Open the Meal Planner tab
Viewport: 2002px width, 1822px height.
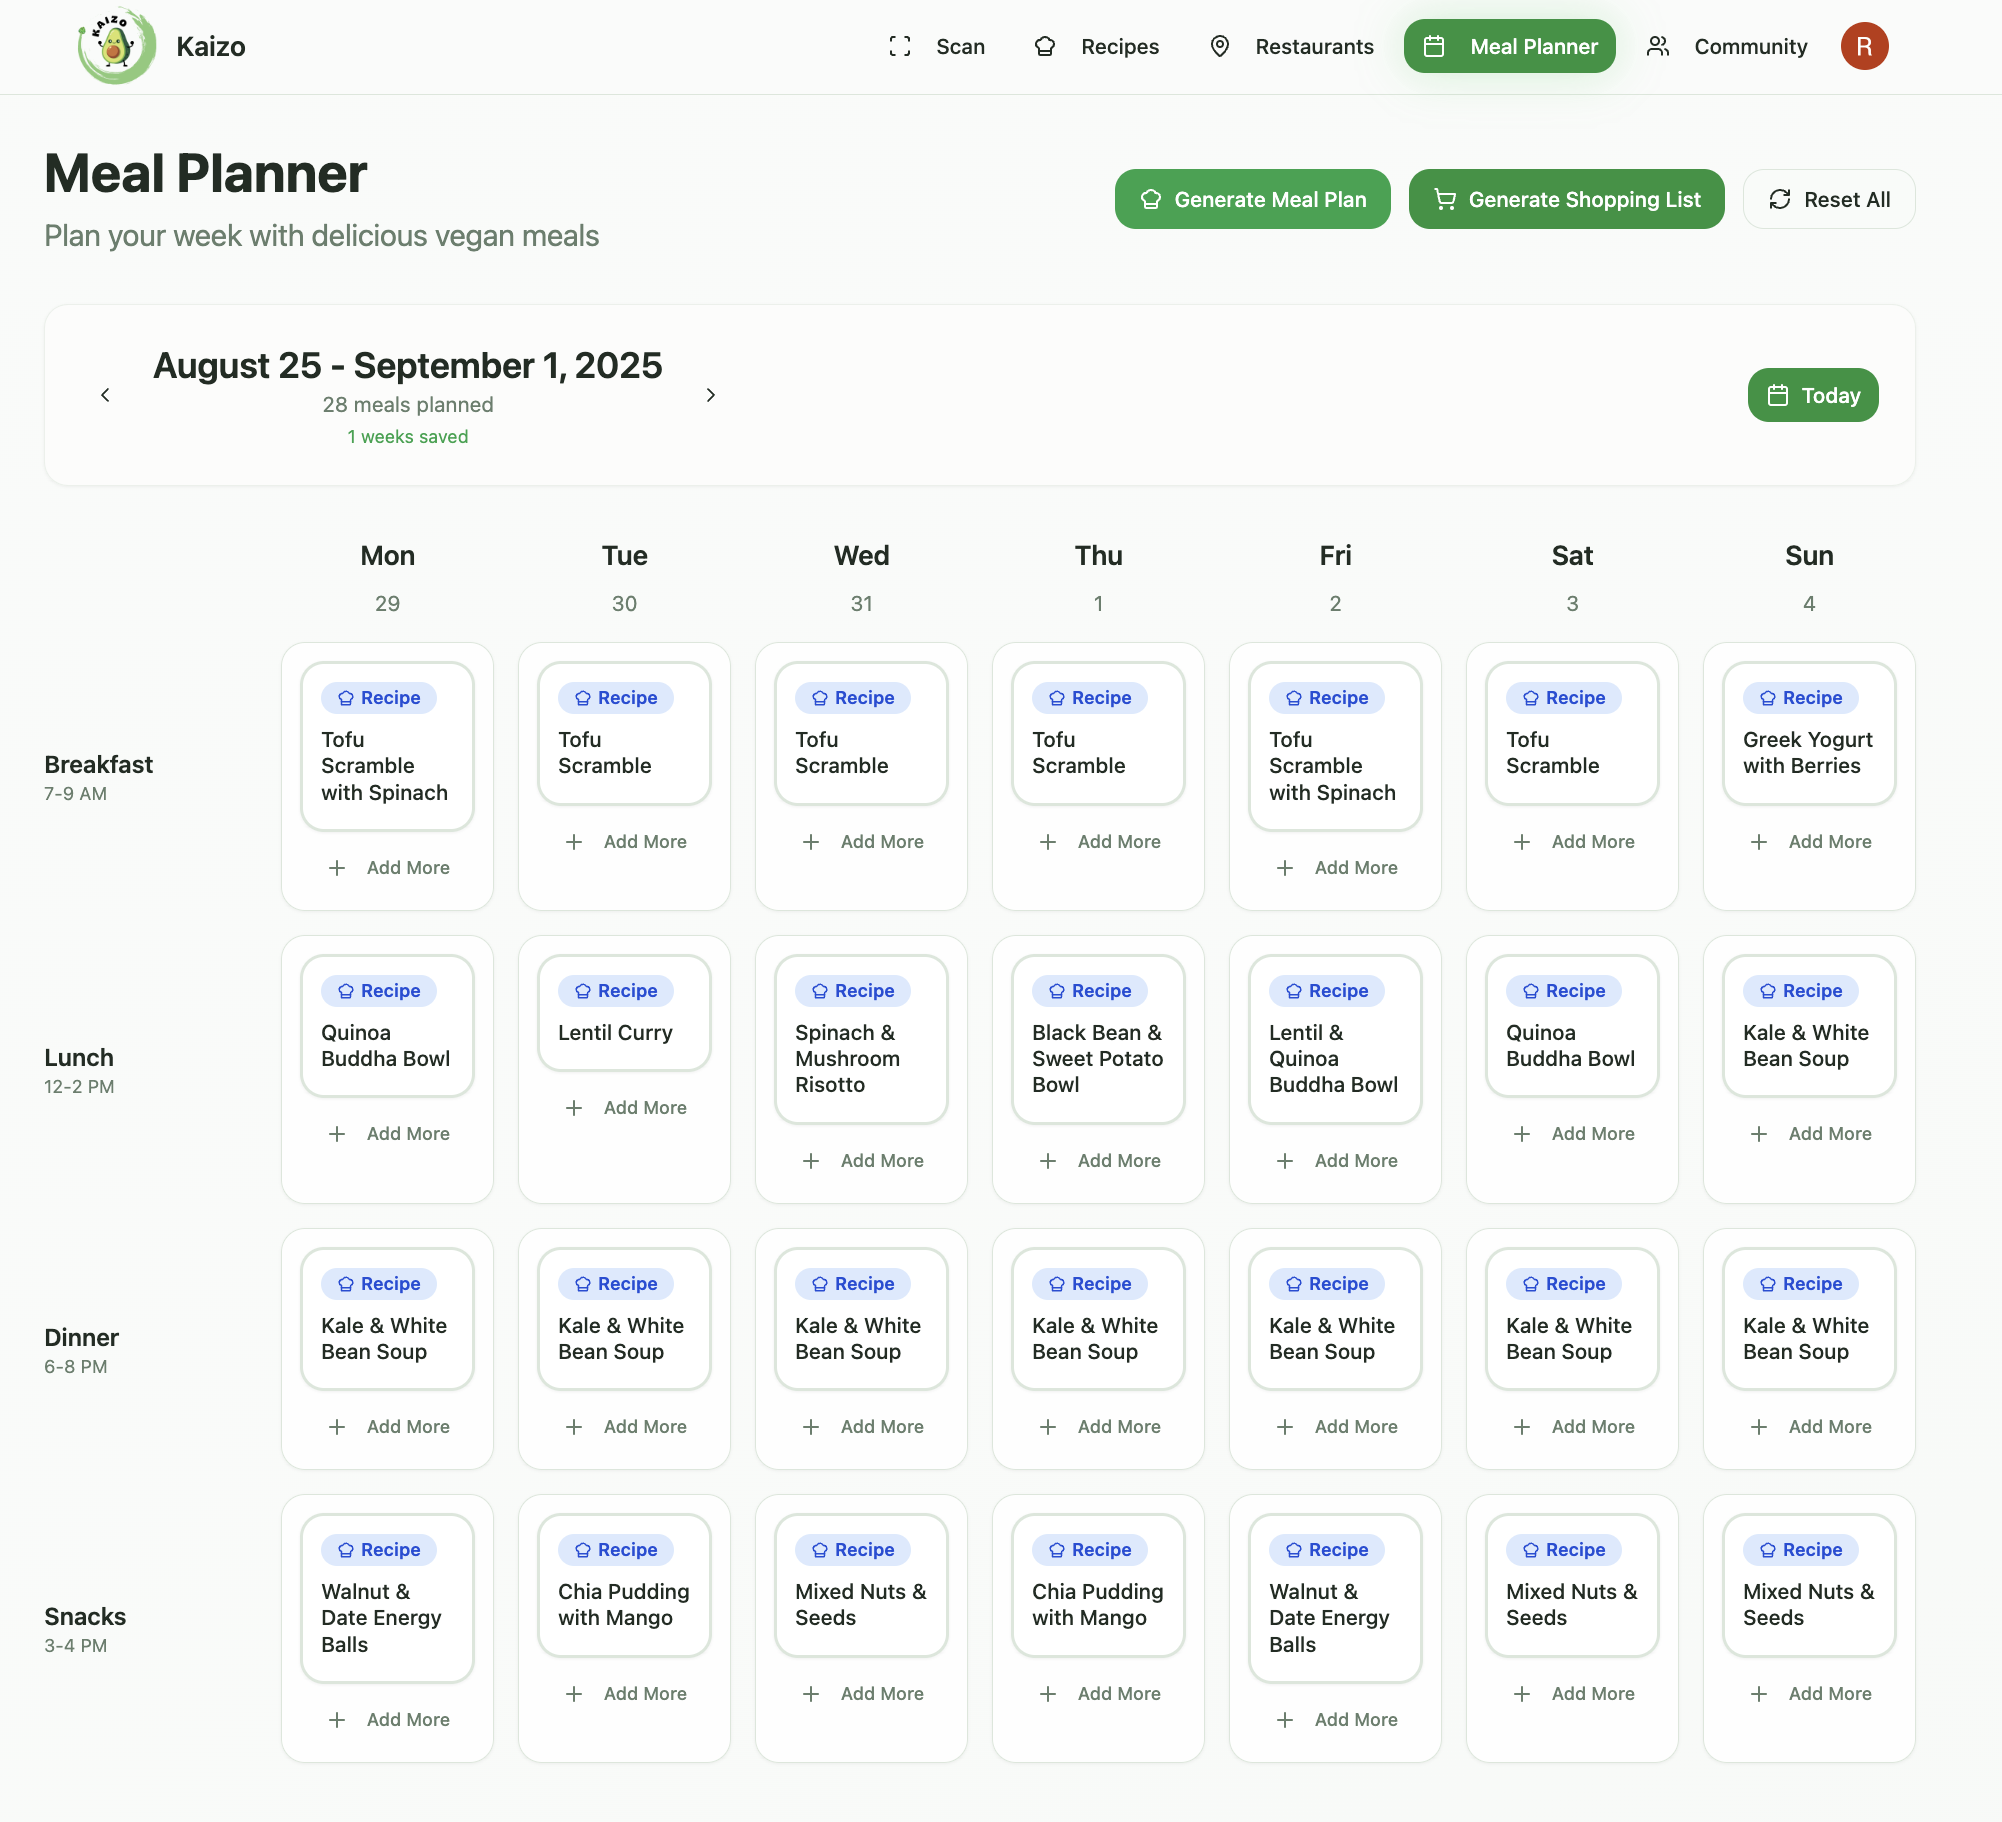tap(1508, 46)
